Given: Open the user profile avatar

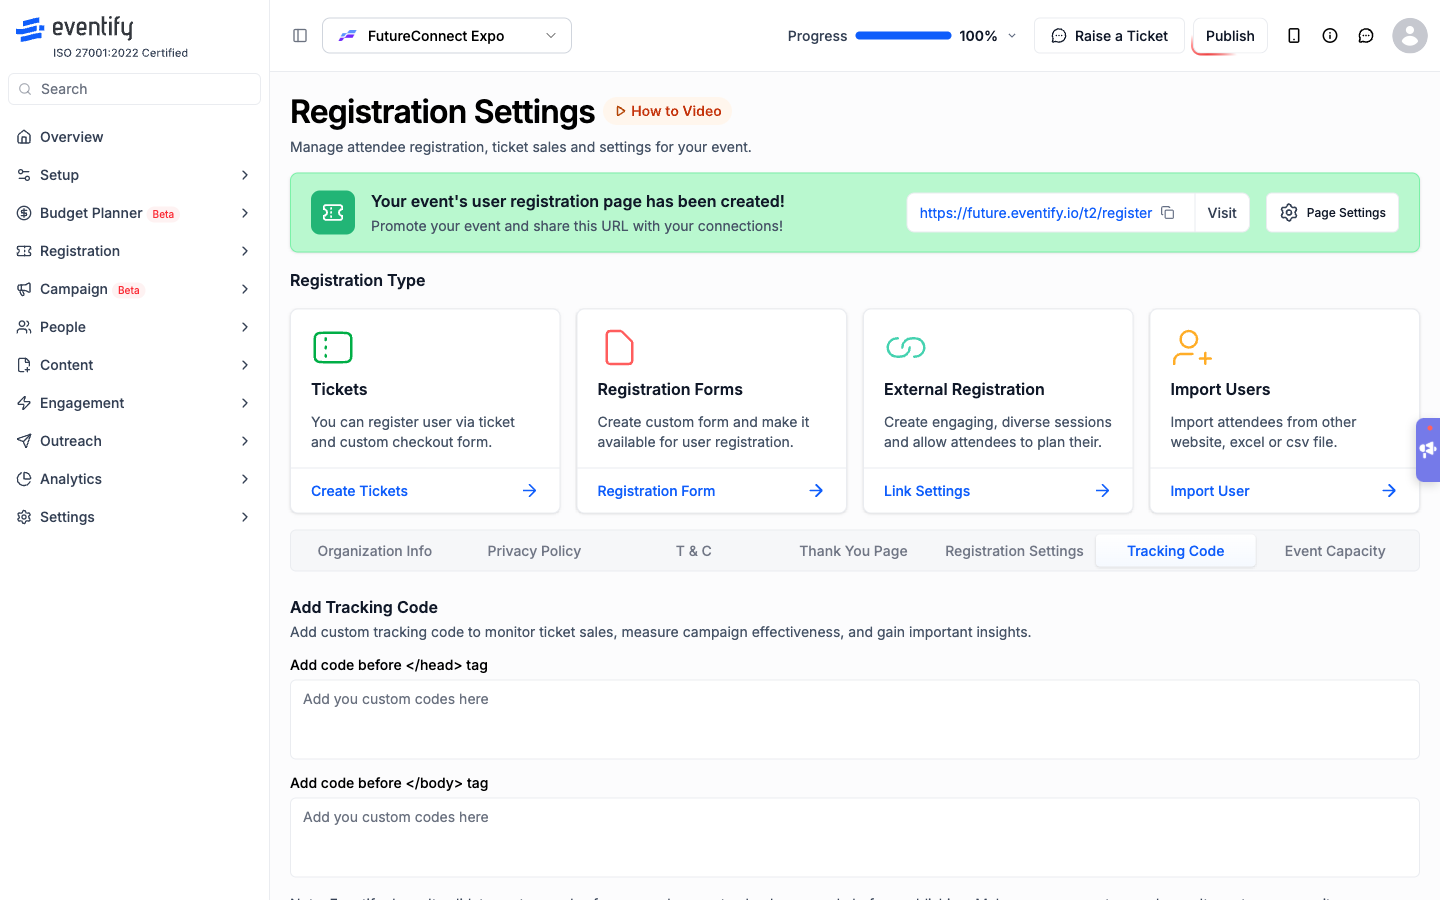Looking at the screenshot, I should tap(1410, 36).
